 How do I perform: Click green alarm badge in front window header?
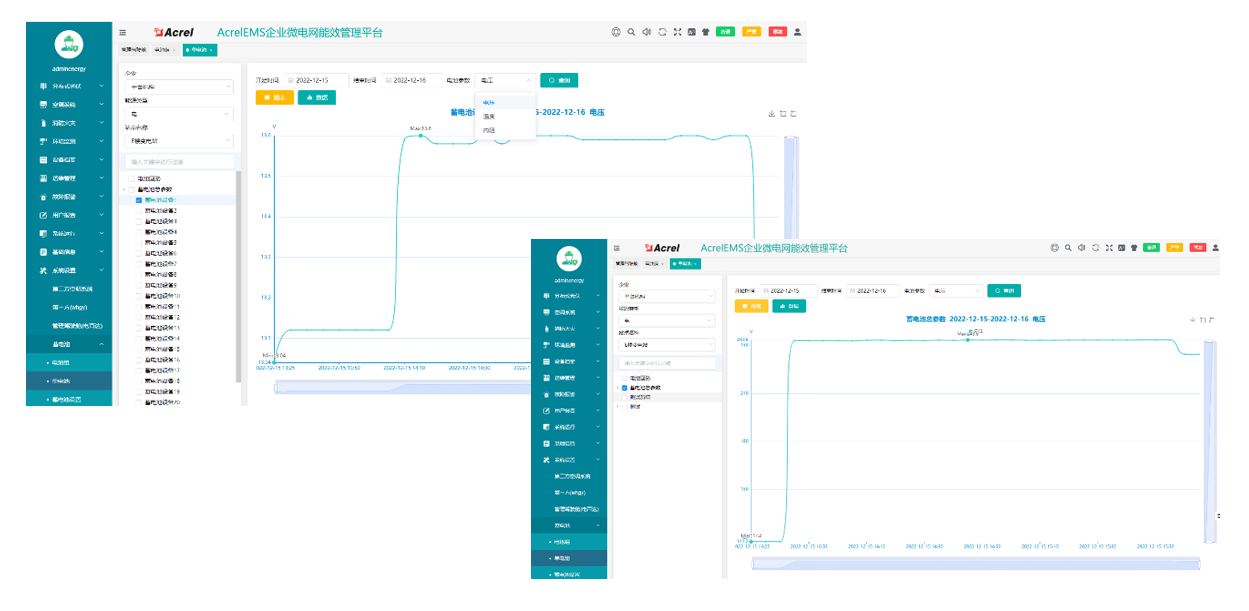tap(1152, 248)
